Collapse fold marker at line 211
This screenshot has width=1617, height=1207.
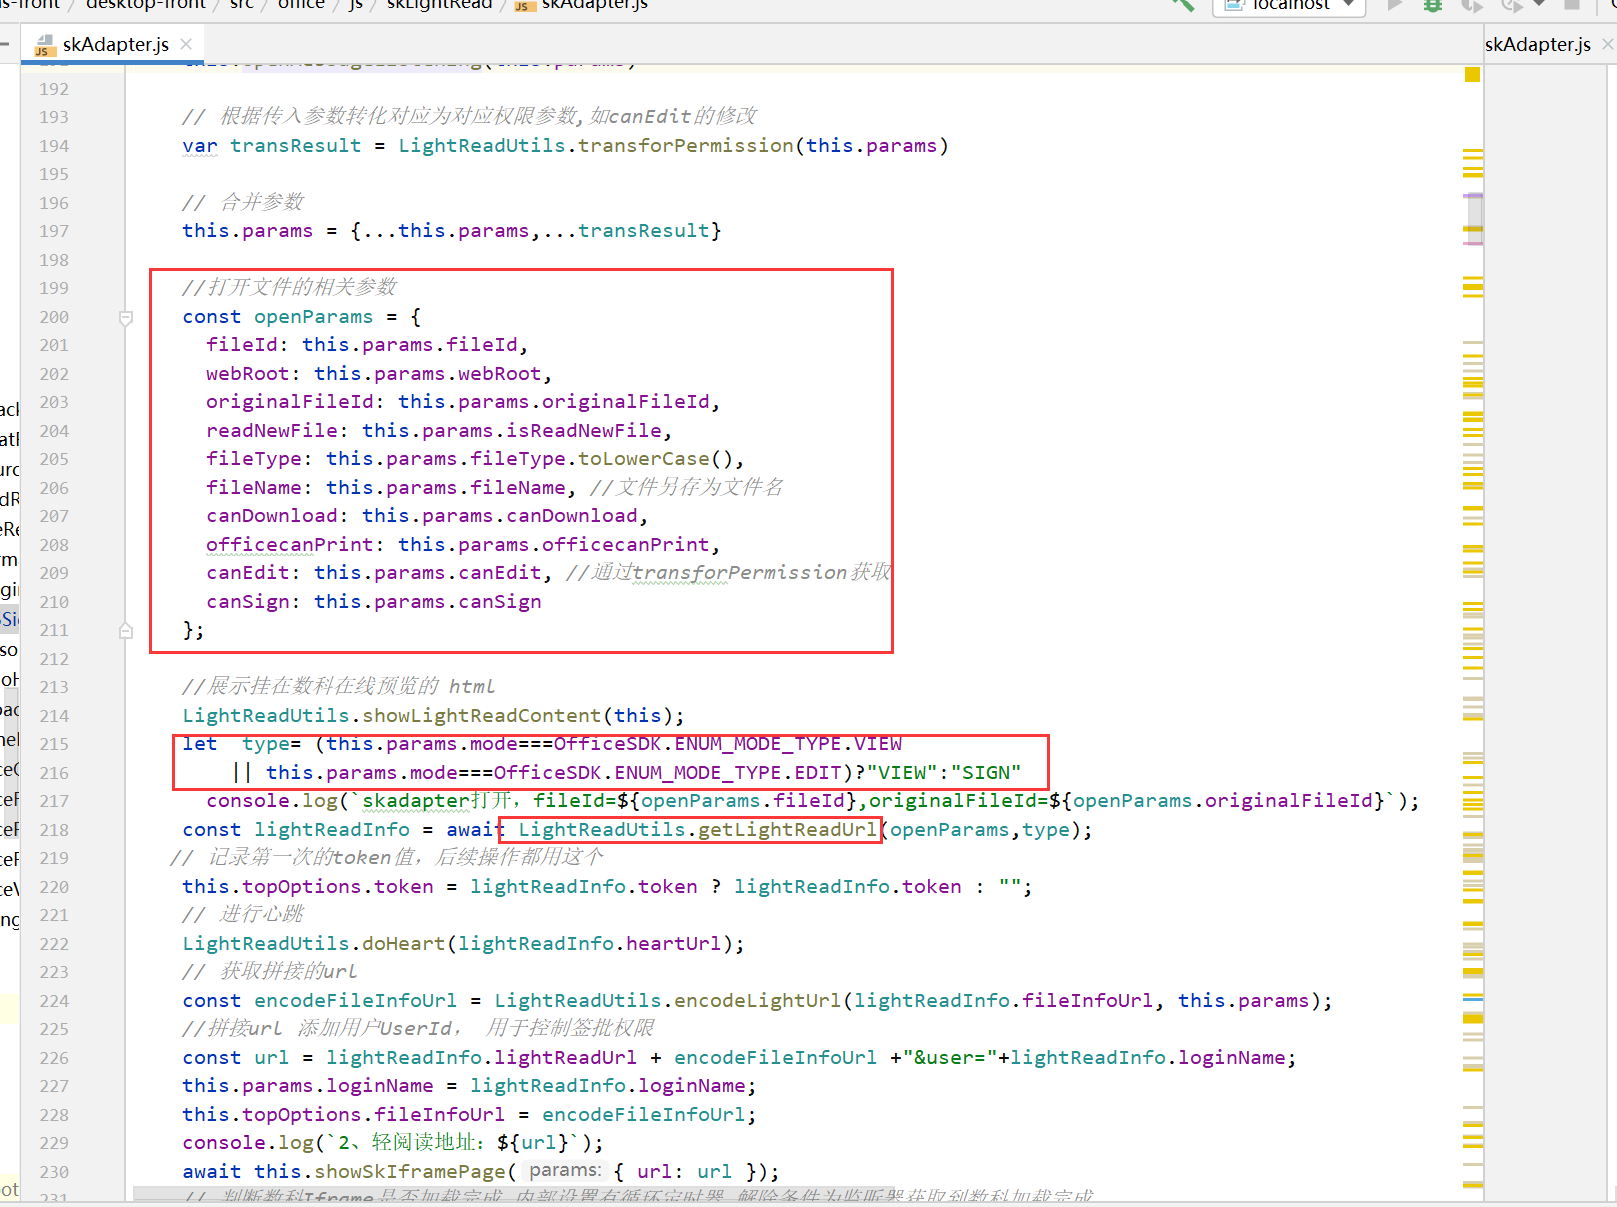click(x=126, y=631)
